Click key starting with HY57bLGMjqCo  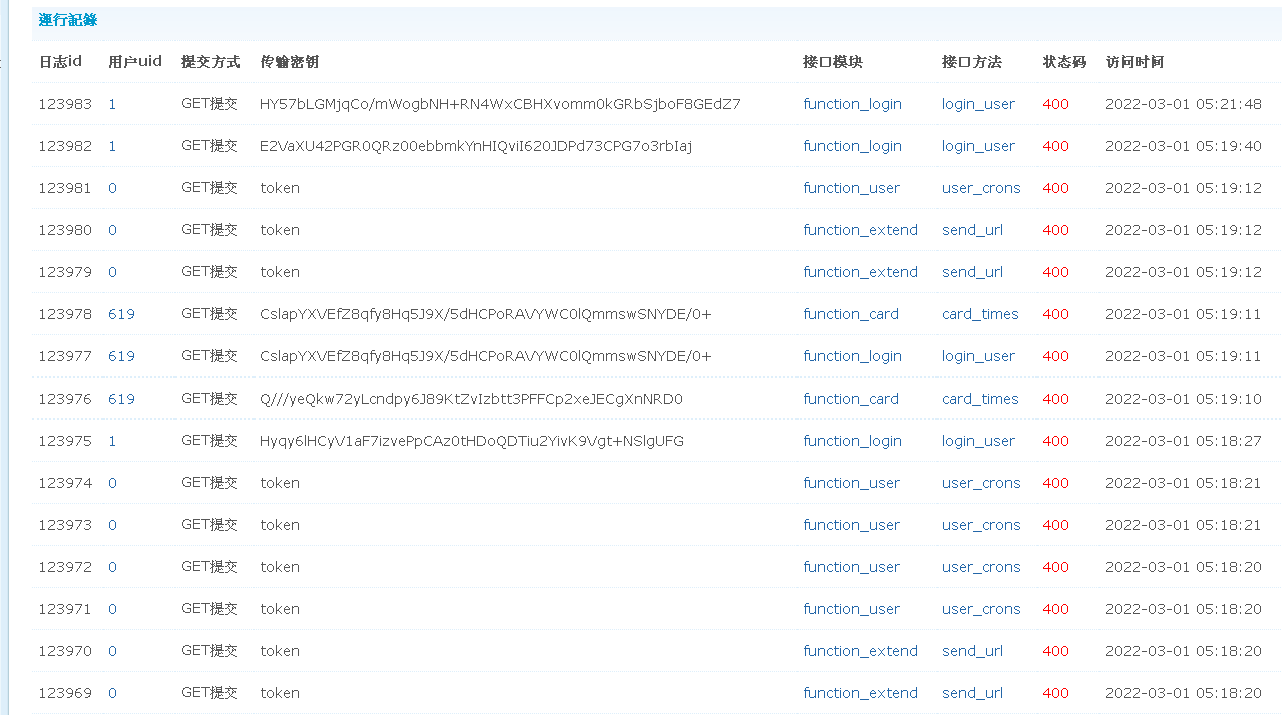pos(500,104)
